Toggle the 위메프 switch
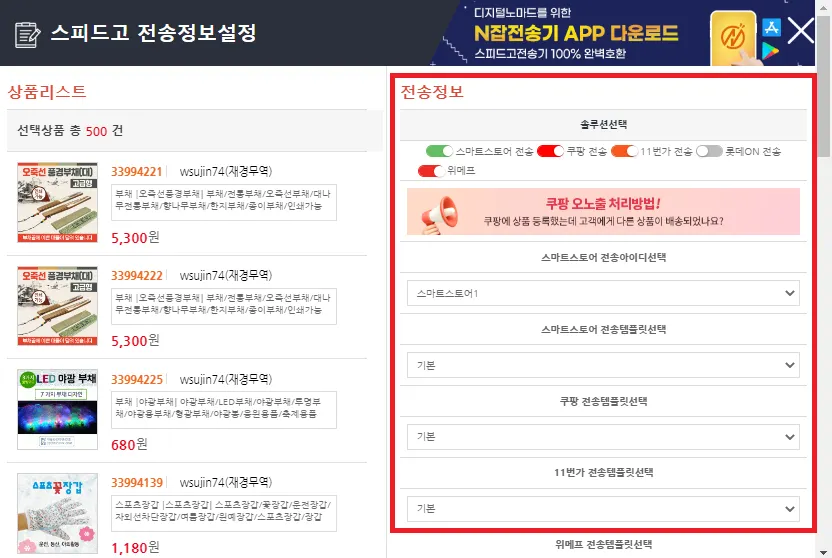832x558 pixels. click(x=431, y=171)
